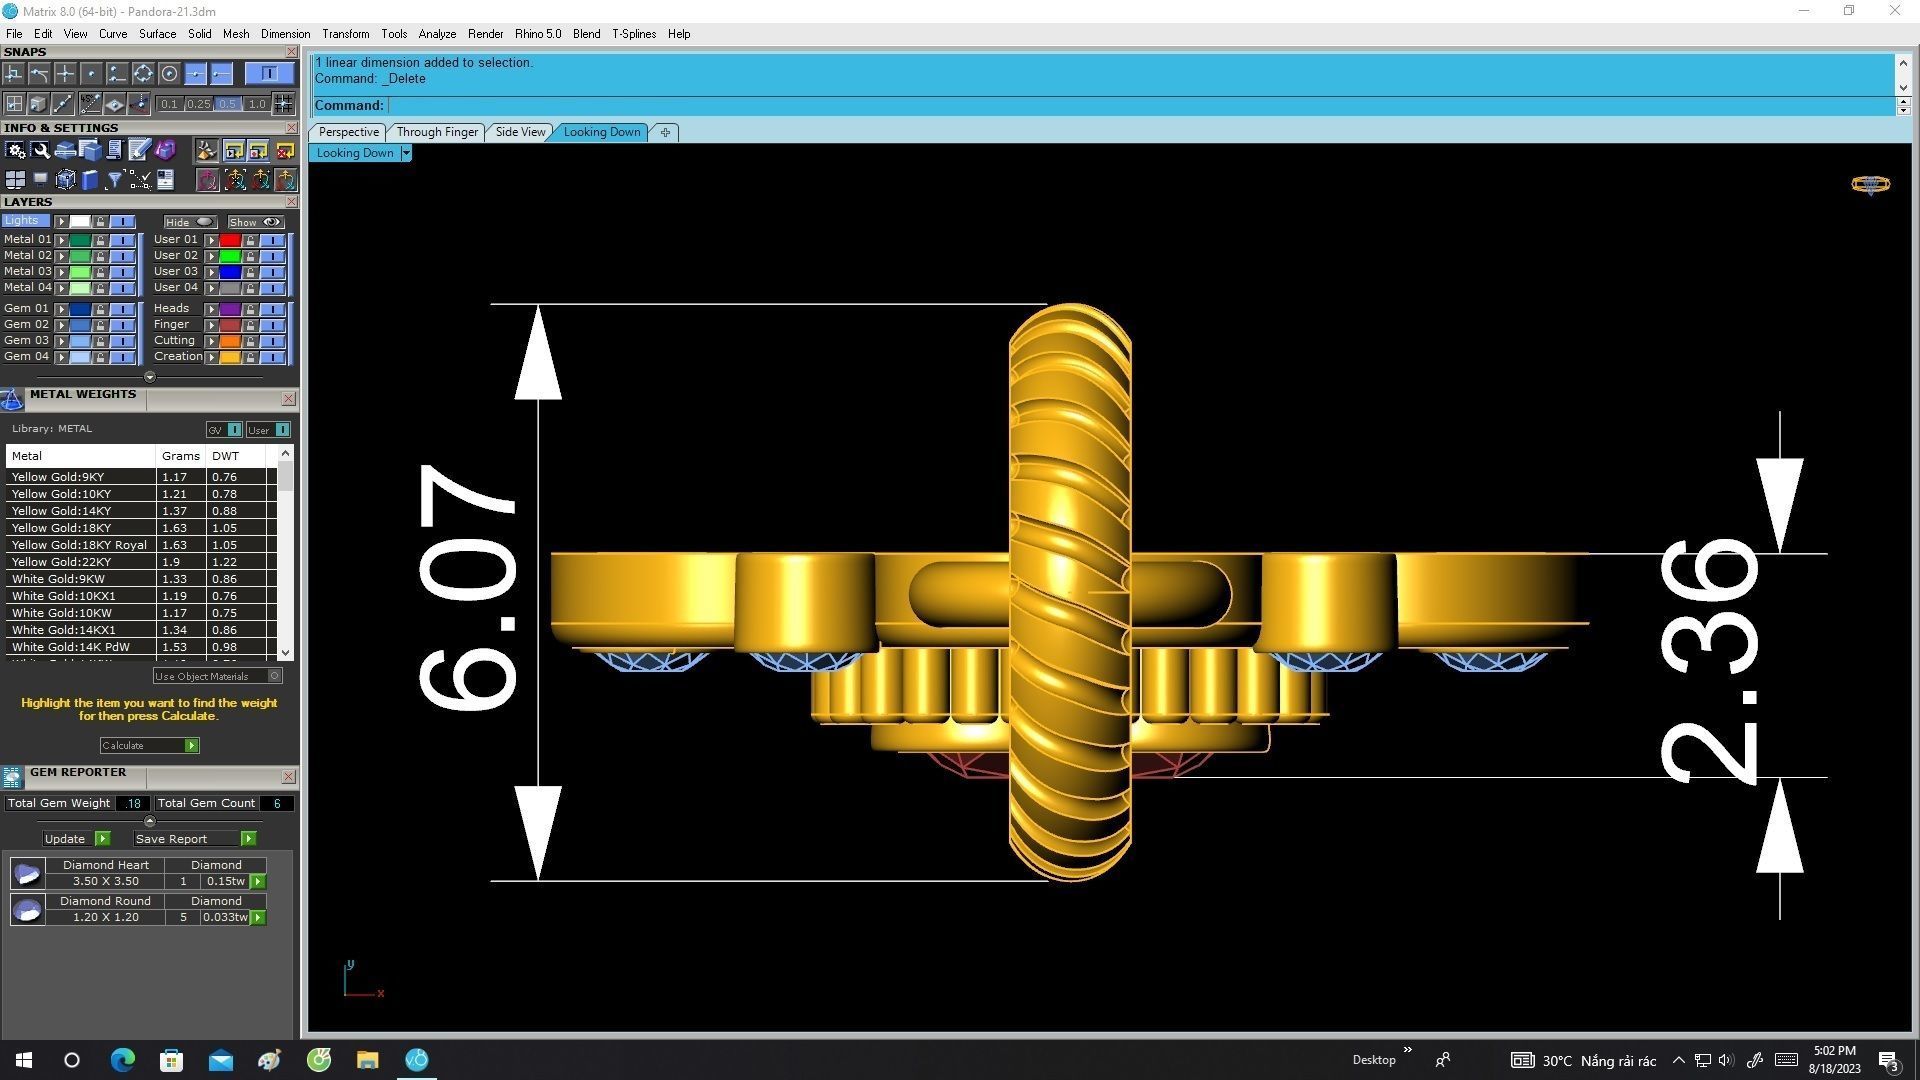Screen dimensions: 1920x1080
Task: Expand the Diamond Heart 0.15tw gem entry
Action: 258,882
